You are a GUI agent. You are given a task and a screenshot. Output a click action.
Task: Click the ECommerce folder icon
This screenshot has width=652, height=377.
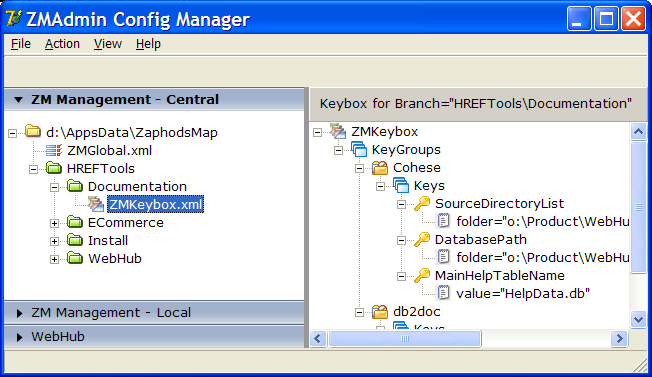pyautogui.click(x=75, y=222)
